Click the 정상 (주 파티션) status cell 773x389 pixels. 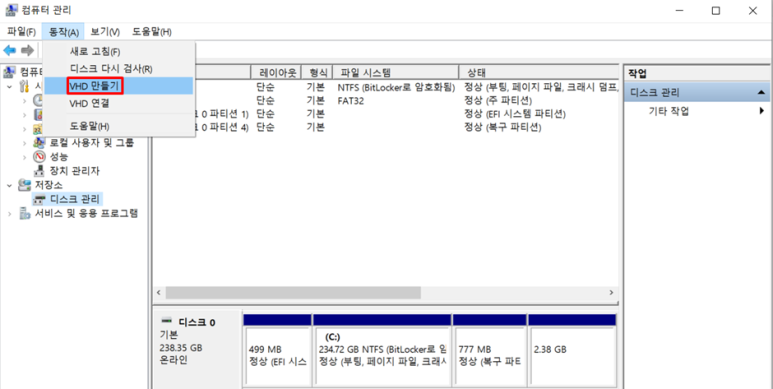(x=497, y=101)
